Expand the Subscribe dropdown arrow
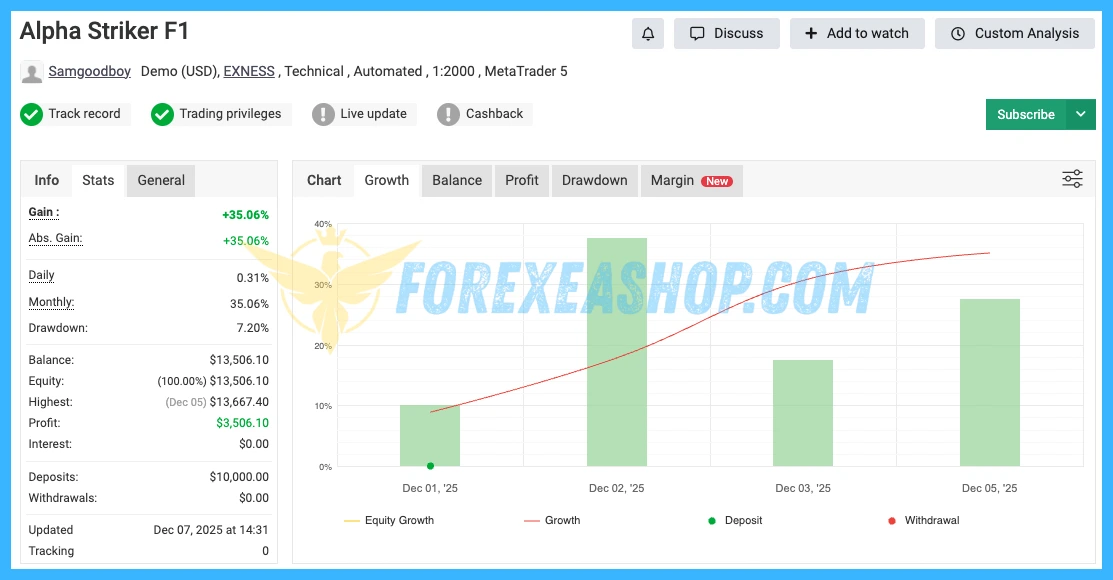Viewport: 1113px width, 580px height. pyautogui.click(x=1080, y=115)
